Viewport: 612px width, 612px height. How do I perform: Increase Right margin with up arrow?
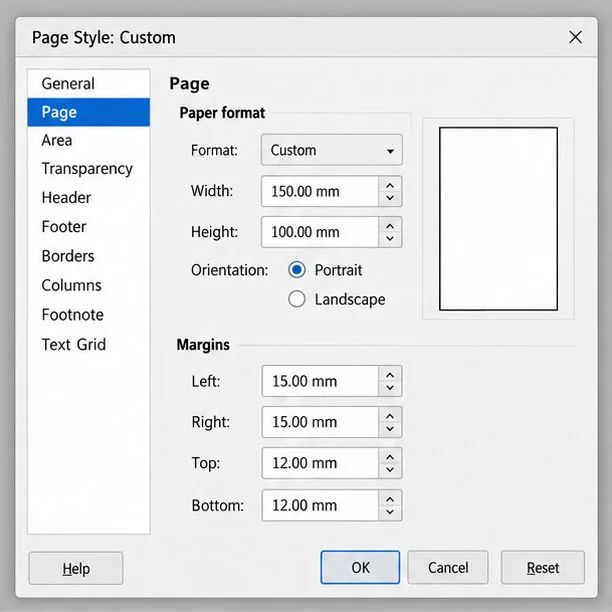(390, 416)
